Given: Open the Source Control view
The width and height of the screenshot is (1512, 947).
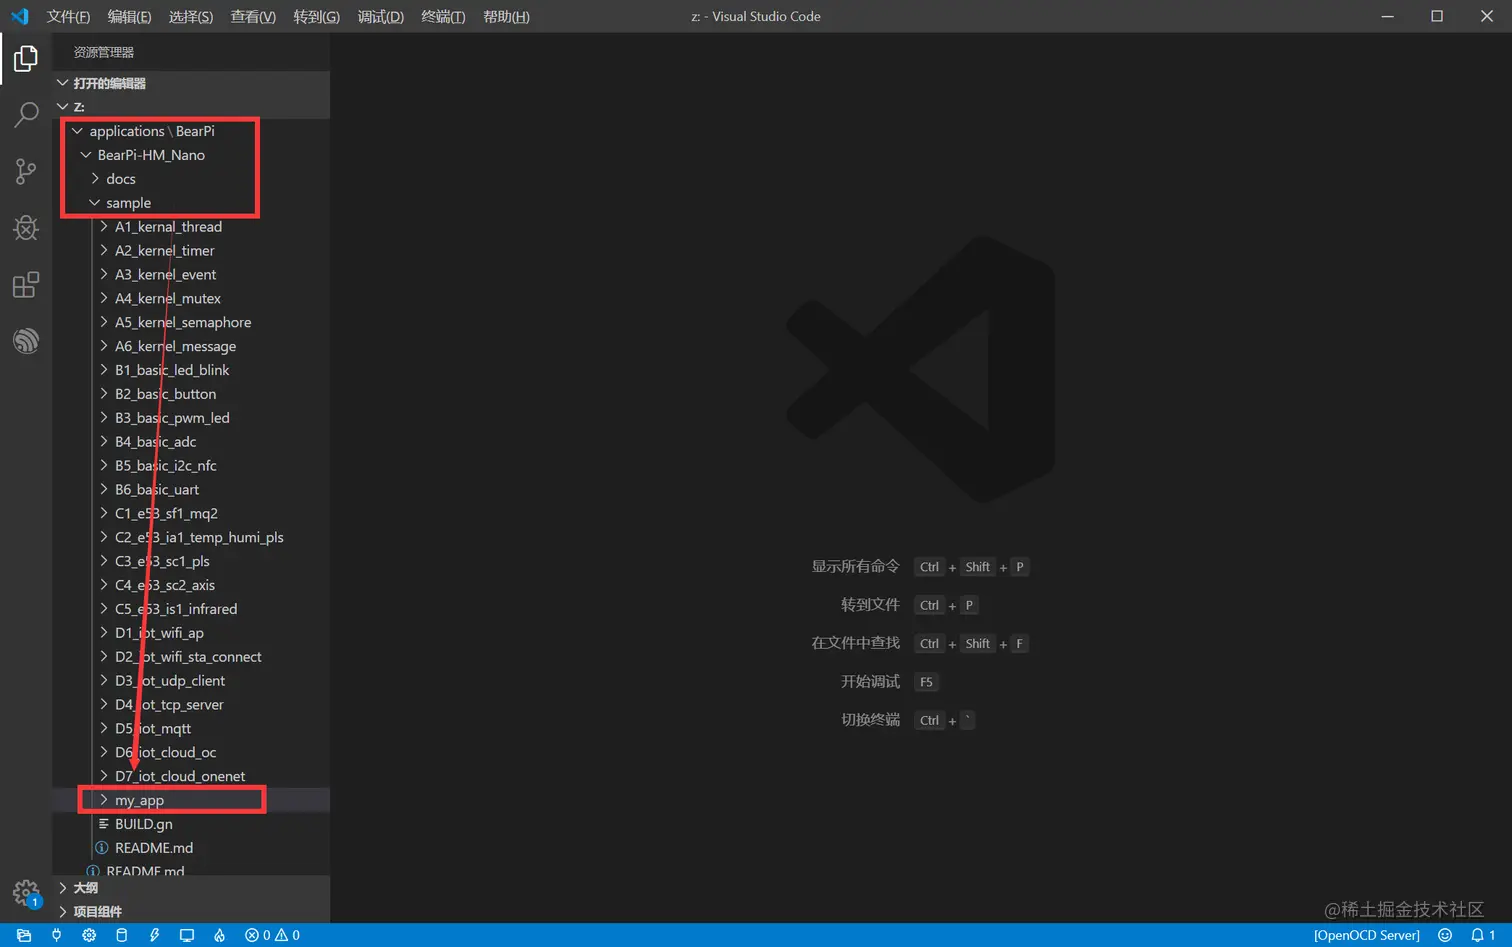Looking at the screenshot, I should pyautogui.click(x=26, y=171).
